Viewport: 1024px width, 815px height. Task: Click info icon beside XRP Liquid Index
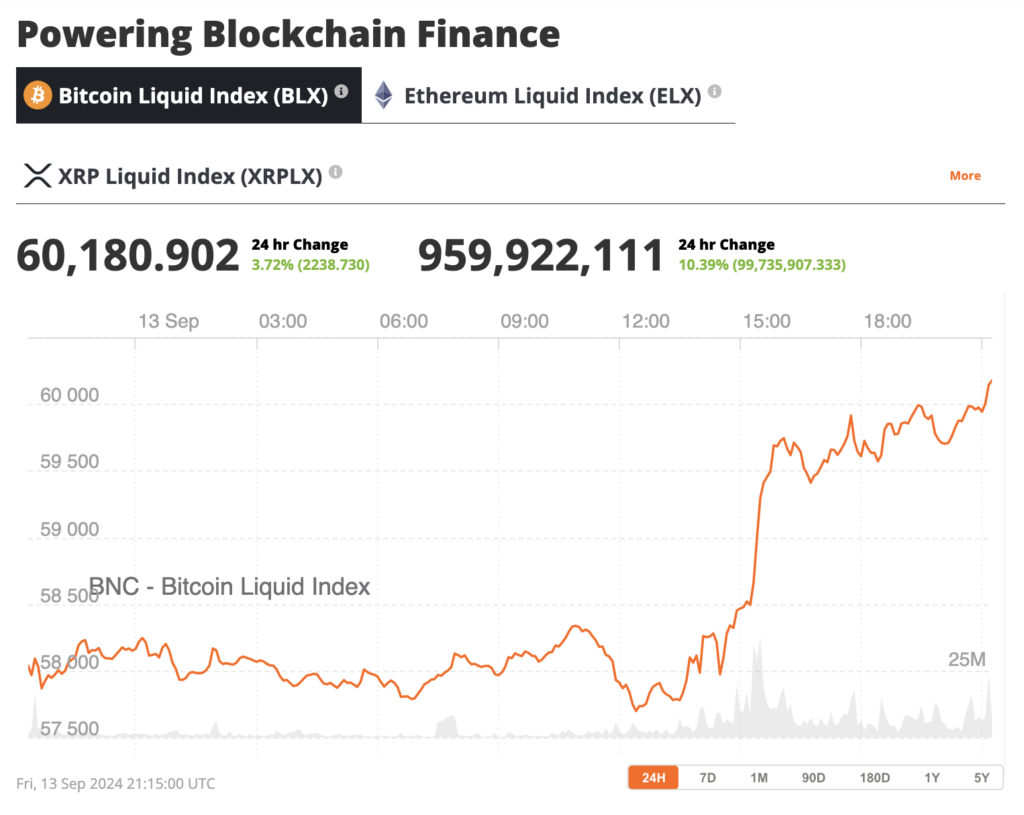pyautogui.click(x=335, y=173)
